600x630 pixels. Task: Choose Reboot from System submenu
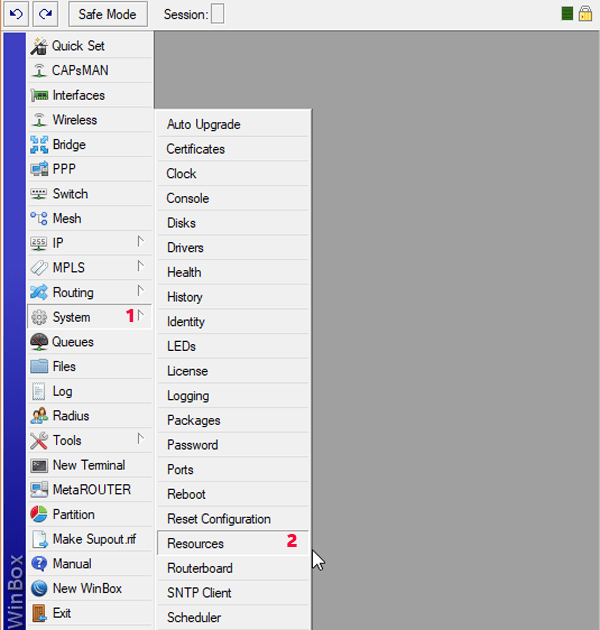click(233, 495)
